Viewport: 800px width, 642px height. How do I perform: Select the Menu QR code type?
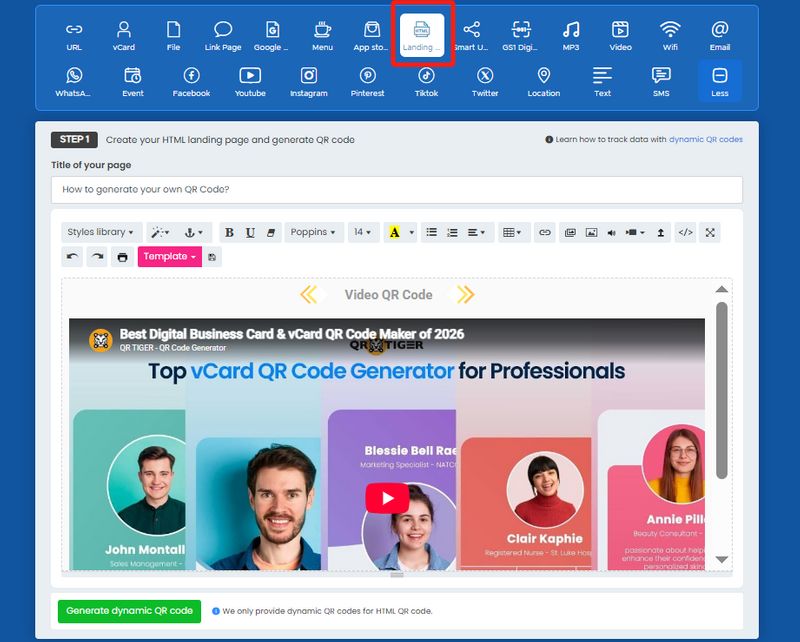tap(322, 36)
